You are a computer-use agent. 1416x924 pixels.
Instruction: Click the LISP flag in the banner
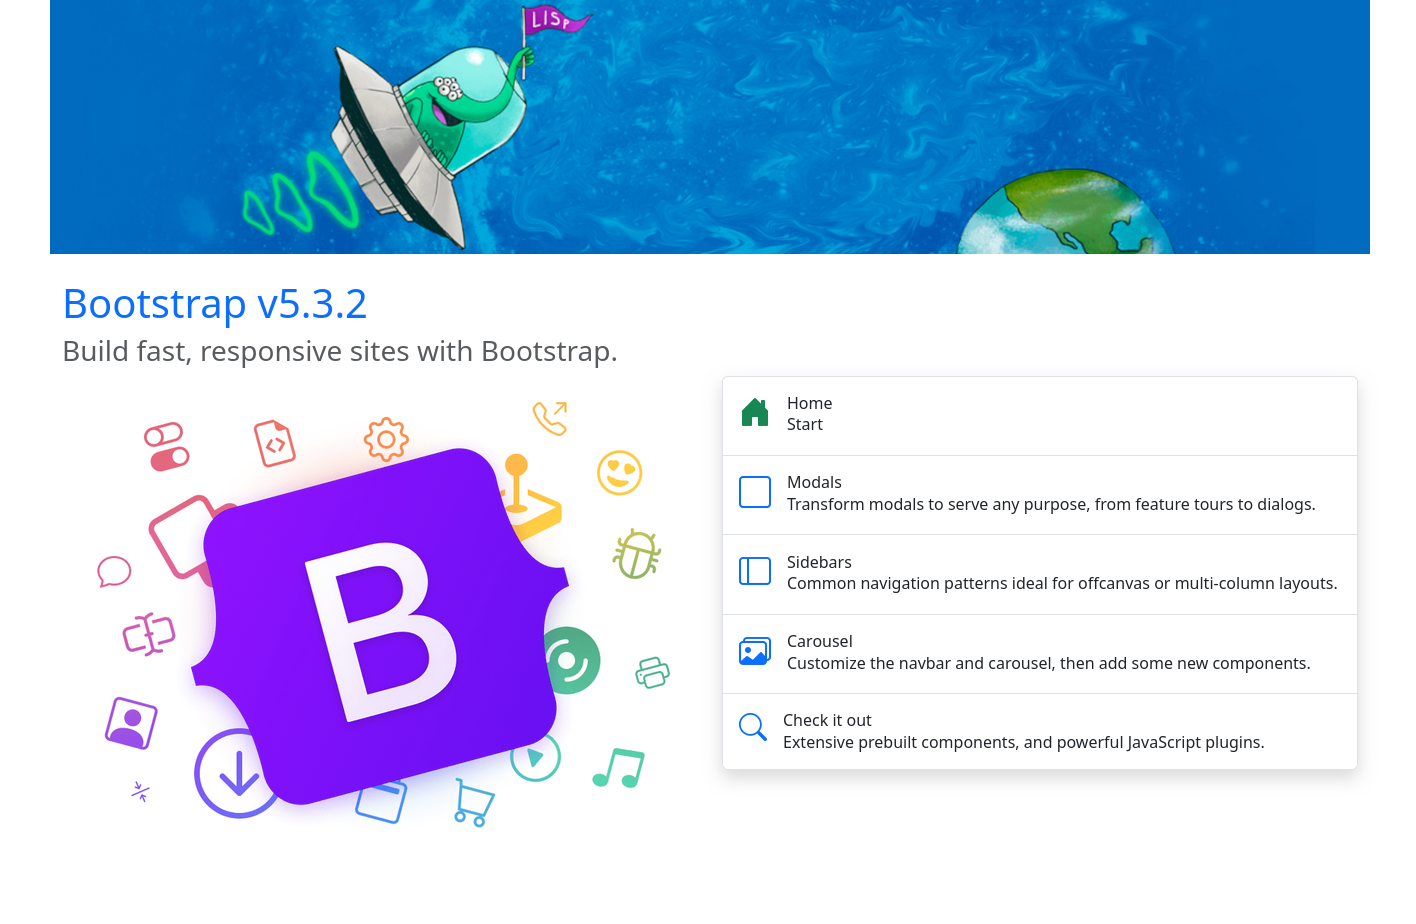click(556, 19)
